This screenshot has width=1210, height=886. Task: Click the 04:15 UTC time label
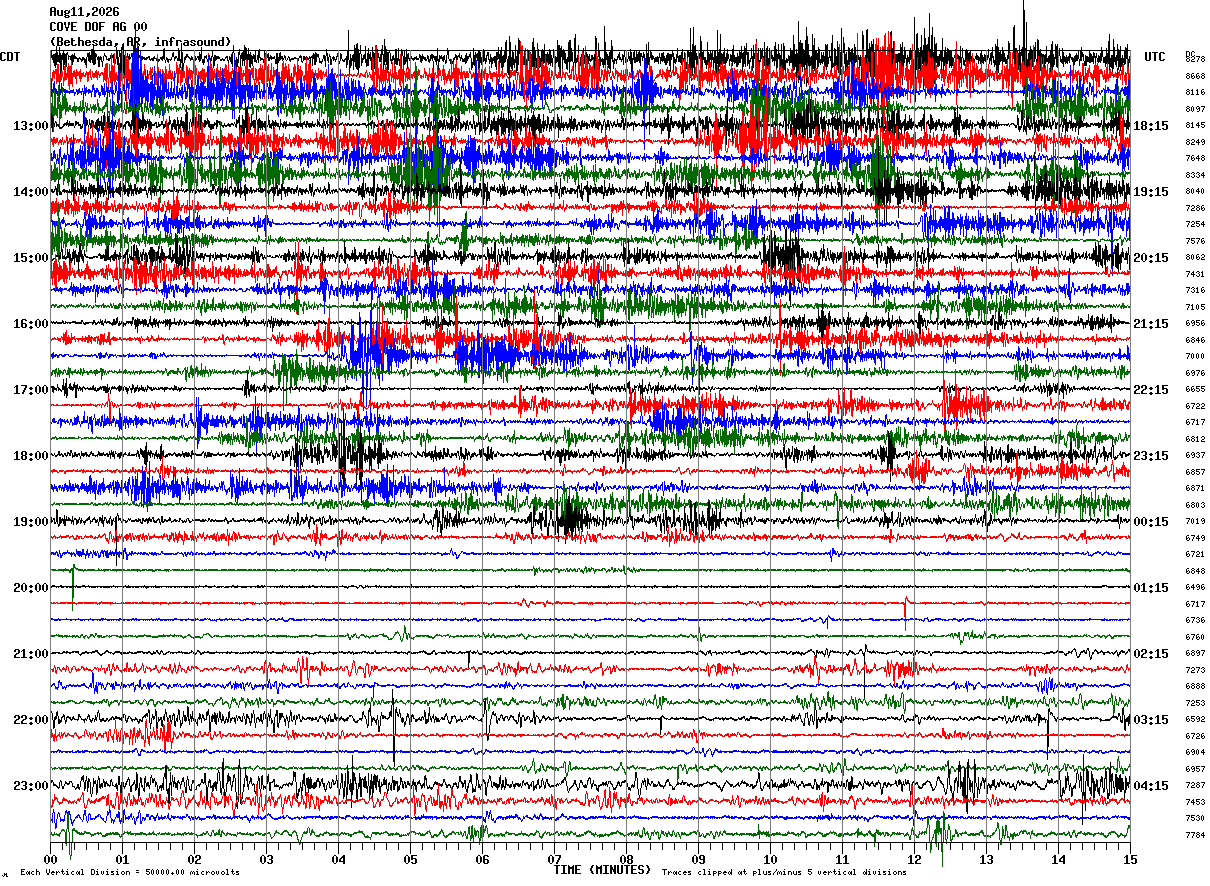point(1150,786)
